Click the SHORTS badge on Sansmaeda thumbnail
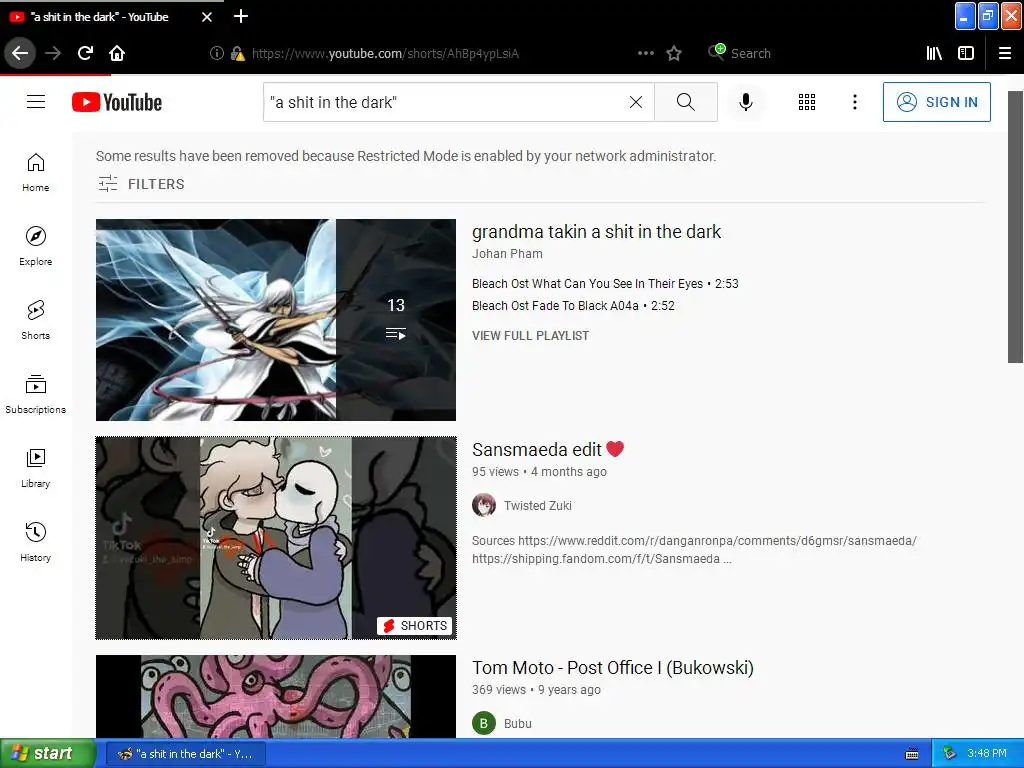 point(415,626)
